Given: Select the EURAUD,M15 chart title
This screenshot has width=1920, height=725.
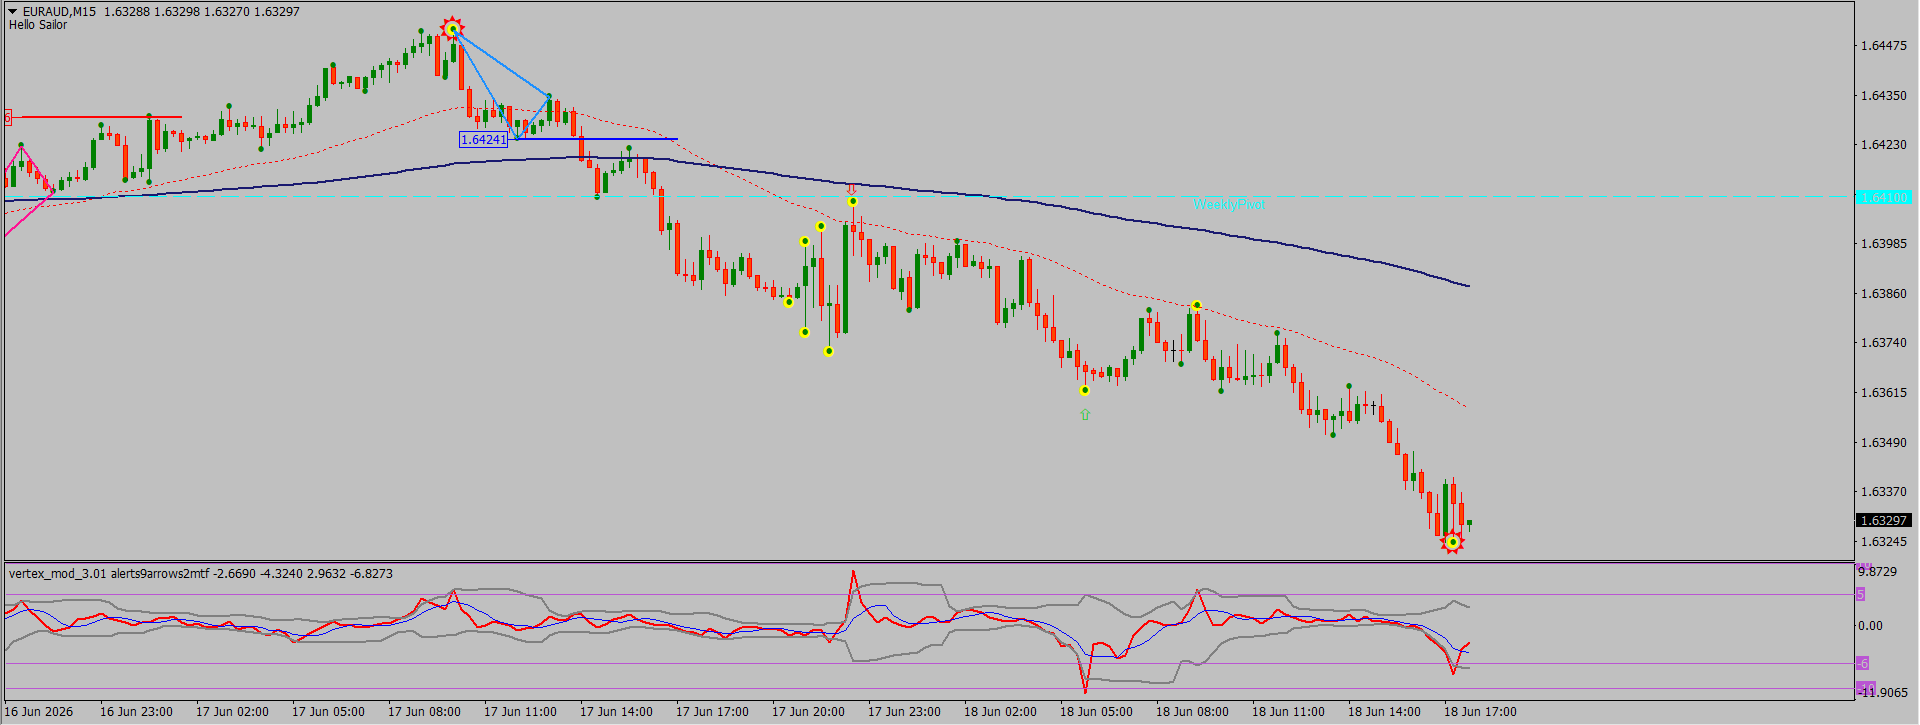Looking at the screenshot, I should pyautogui.click(x=60, y=12).
